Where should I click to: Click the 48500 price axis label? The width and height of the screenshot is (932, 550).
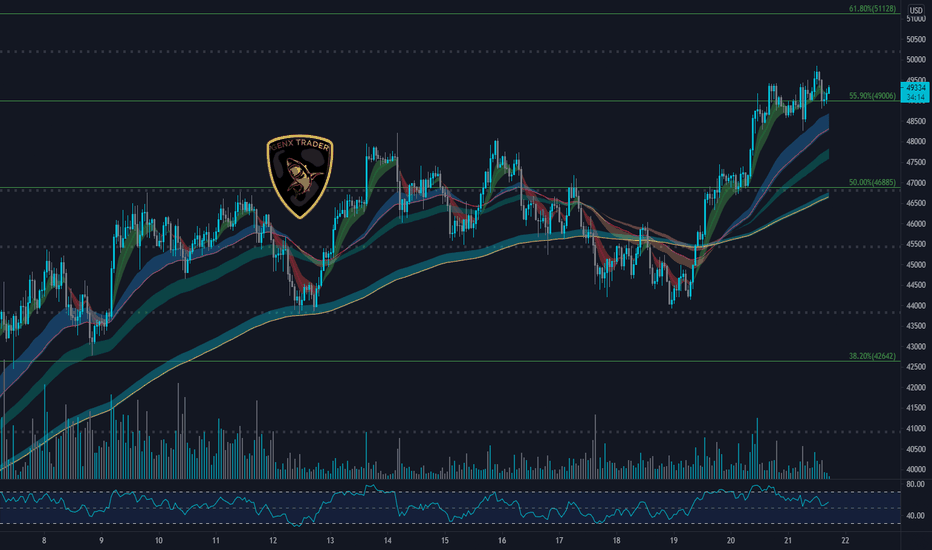[x=916, y=121]
